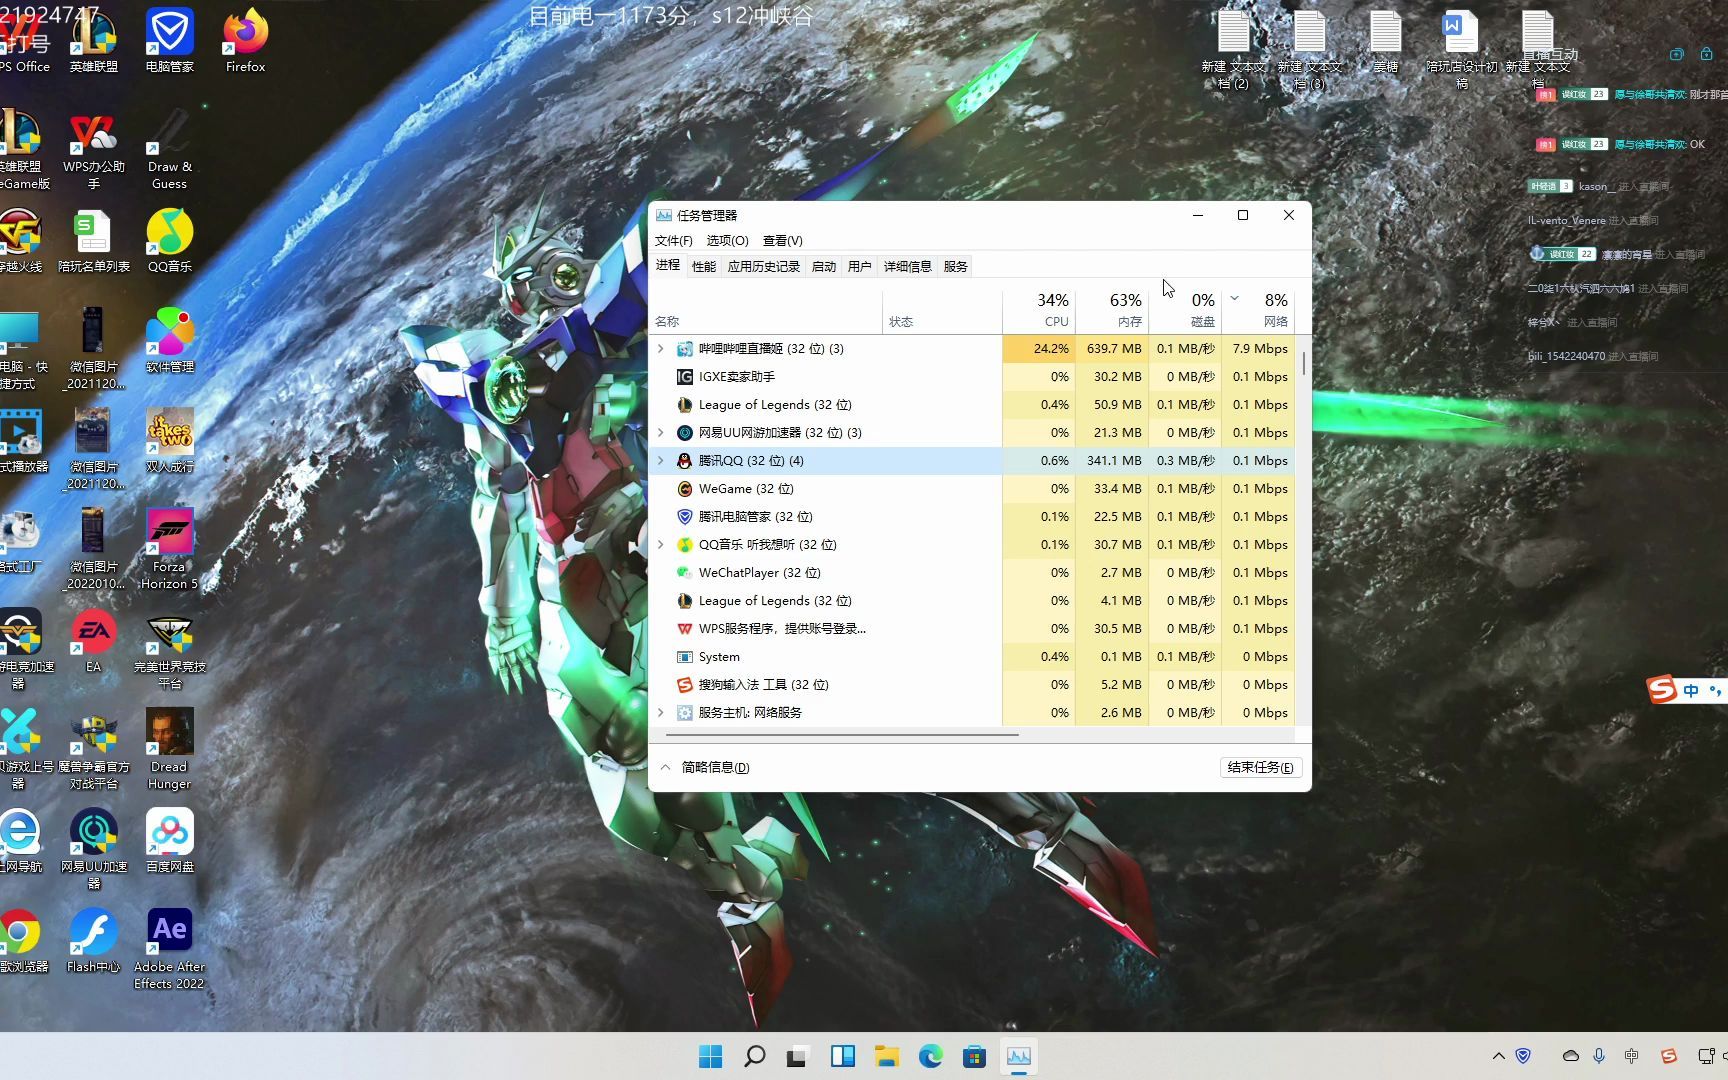Viewport: 1728px width, 1080px height.
Task: Open the Widgets taskbar icon
Action: pos(843,1056)
